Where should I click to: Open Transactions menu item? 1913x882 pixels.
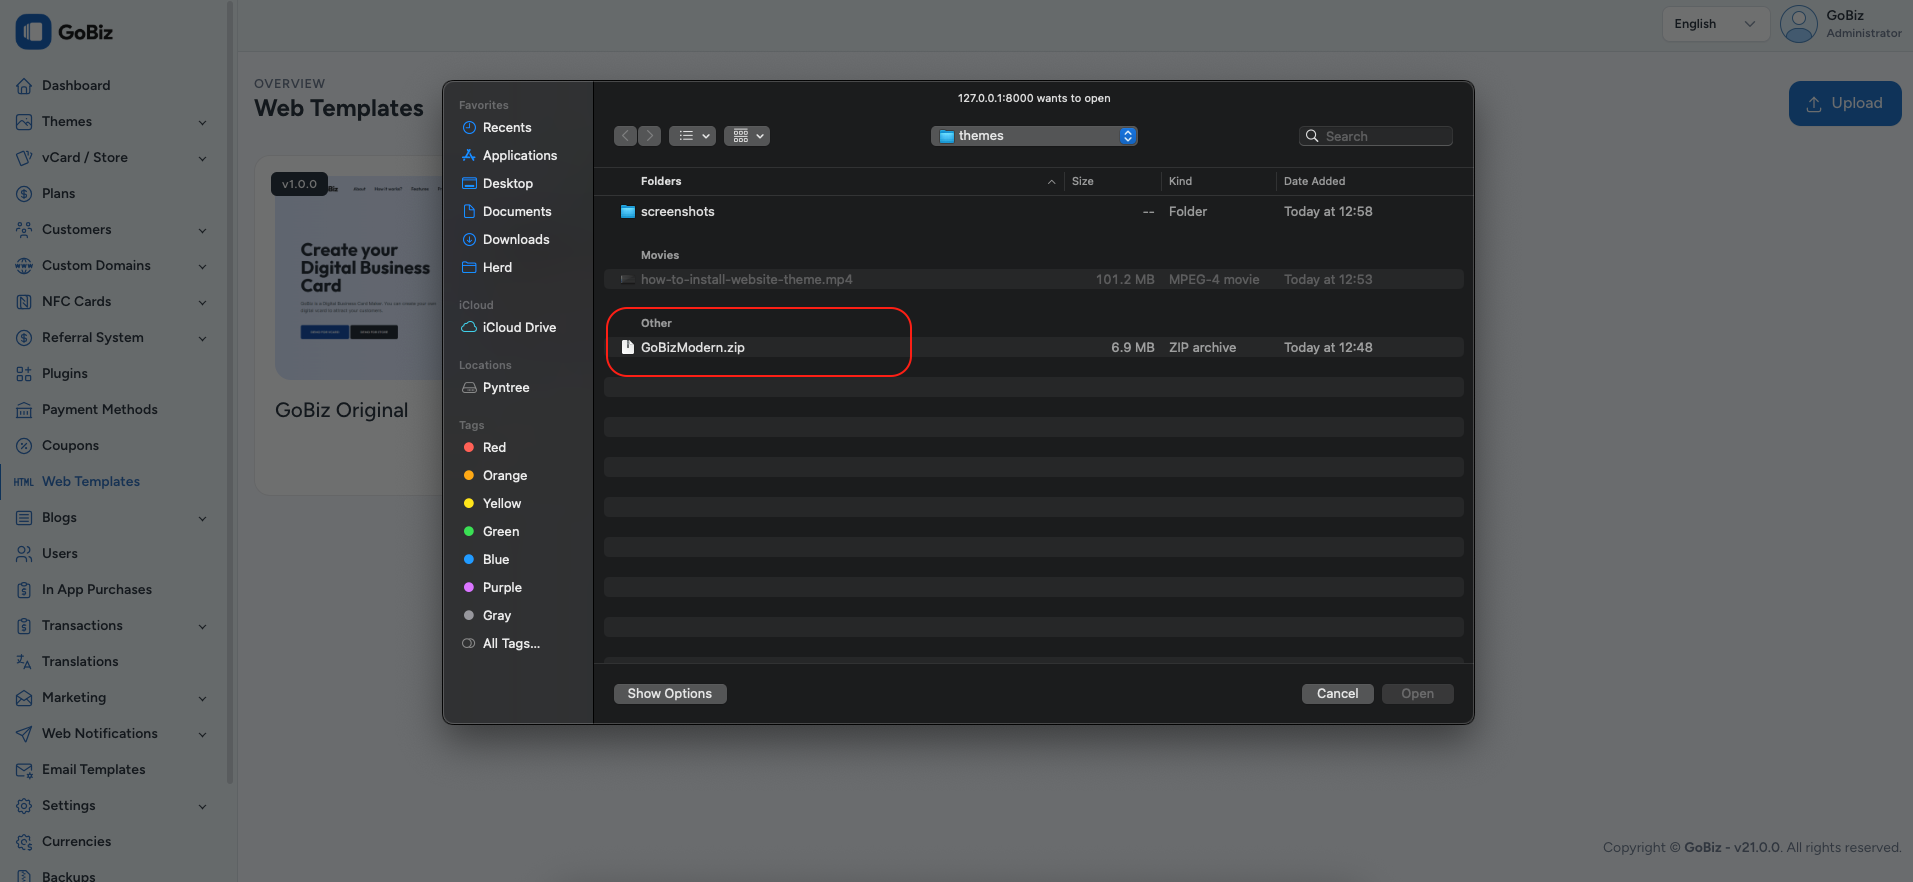coord(82,626)
